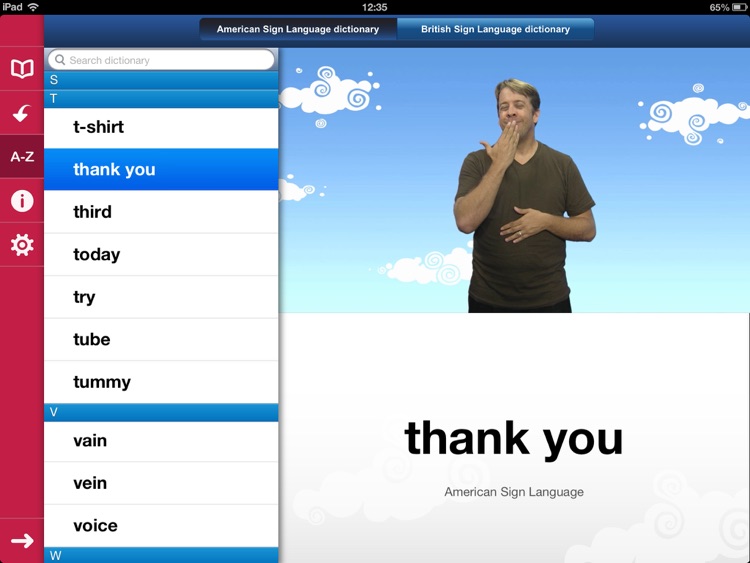Open the info icon in sidebar
The image size is (750, 563).
22,200
